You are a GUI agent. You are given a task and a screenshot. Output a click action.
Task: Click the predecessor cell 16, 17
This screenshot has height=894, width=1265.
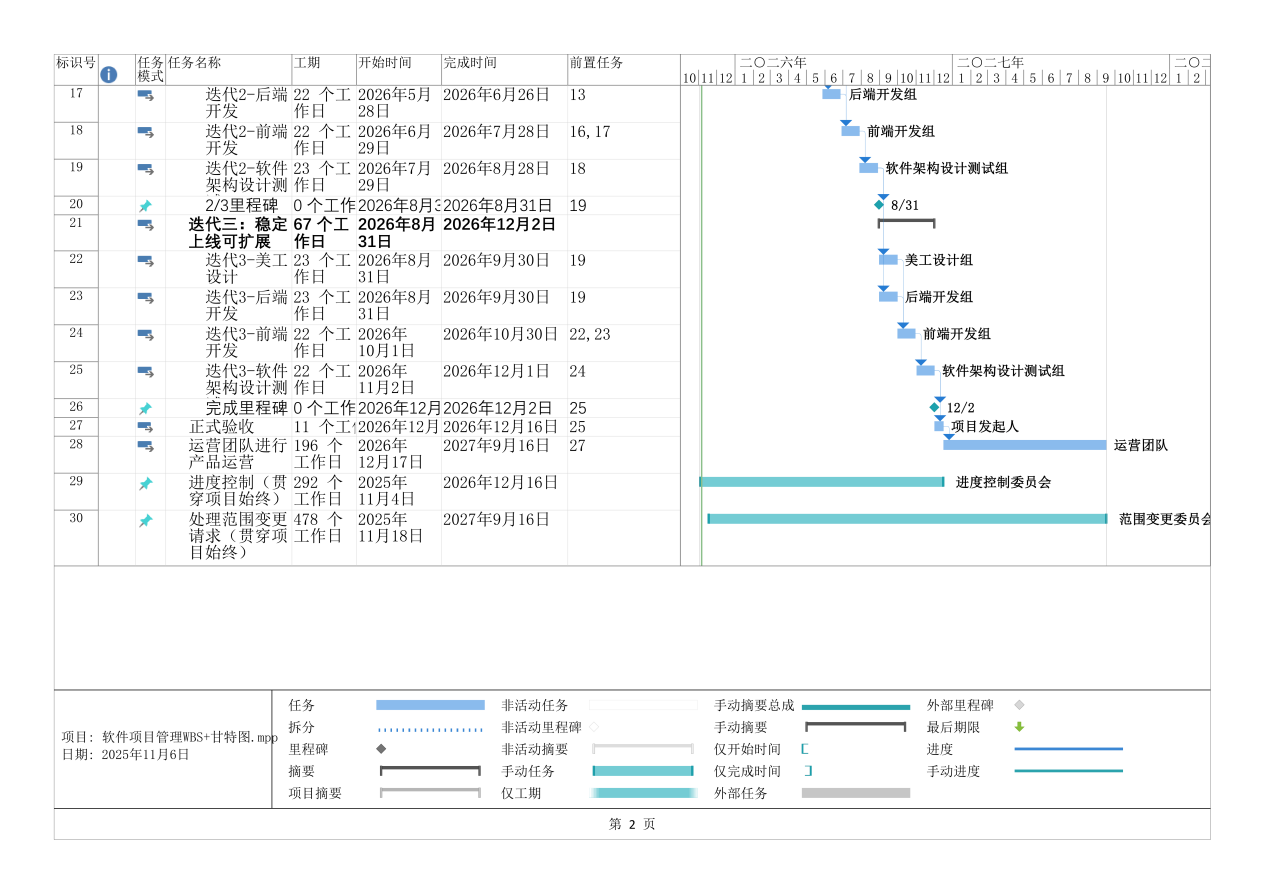pos(589,132)
